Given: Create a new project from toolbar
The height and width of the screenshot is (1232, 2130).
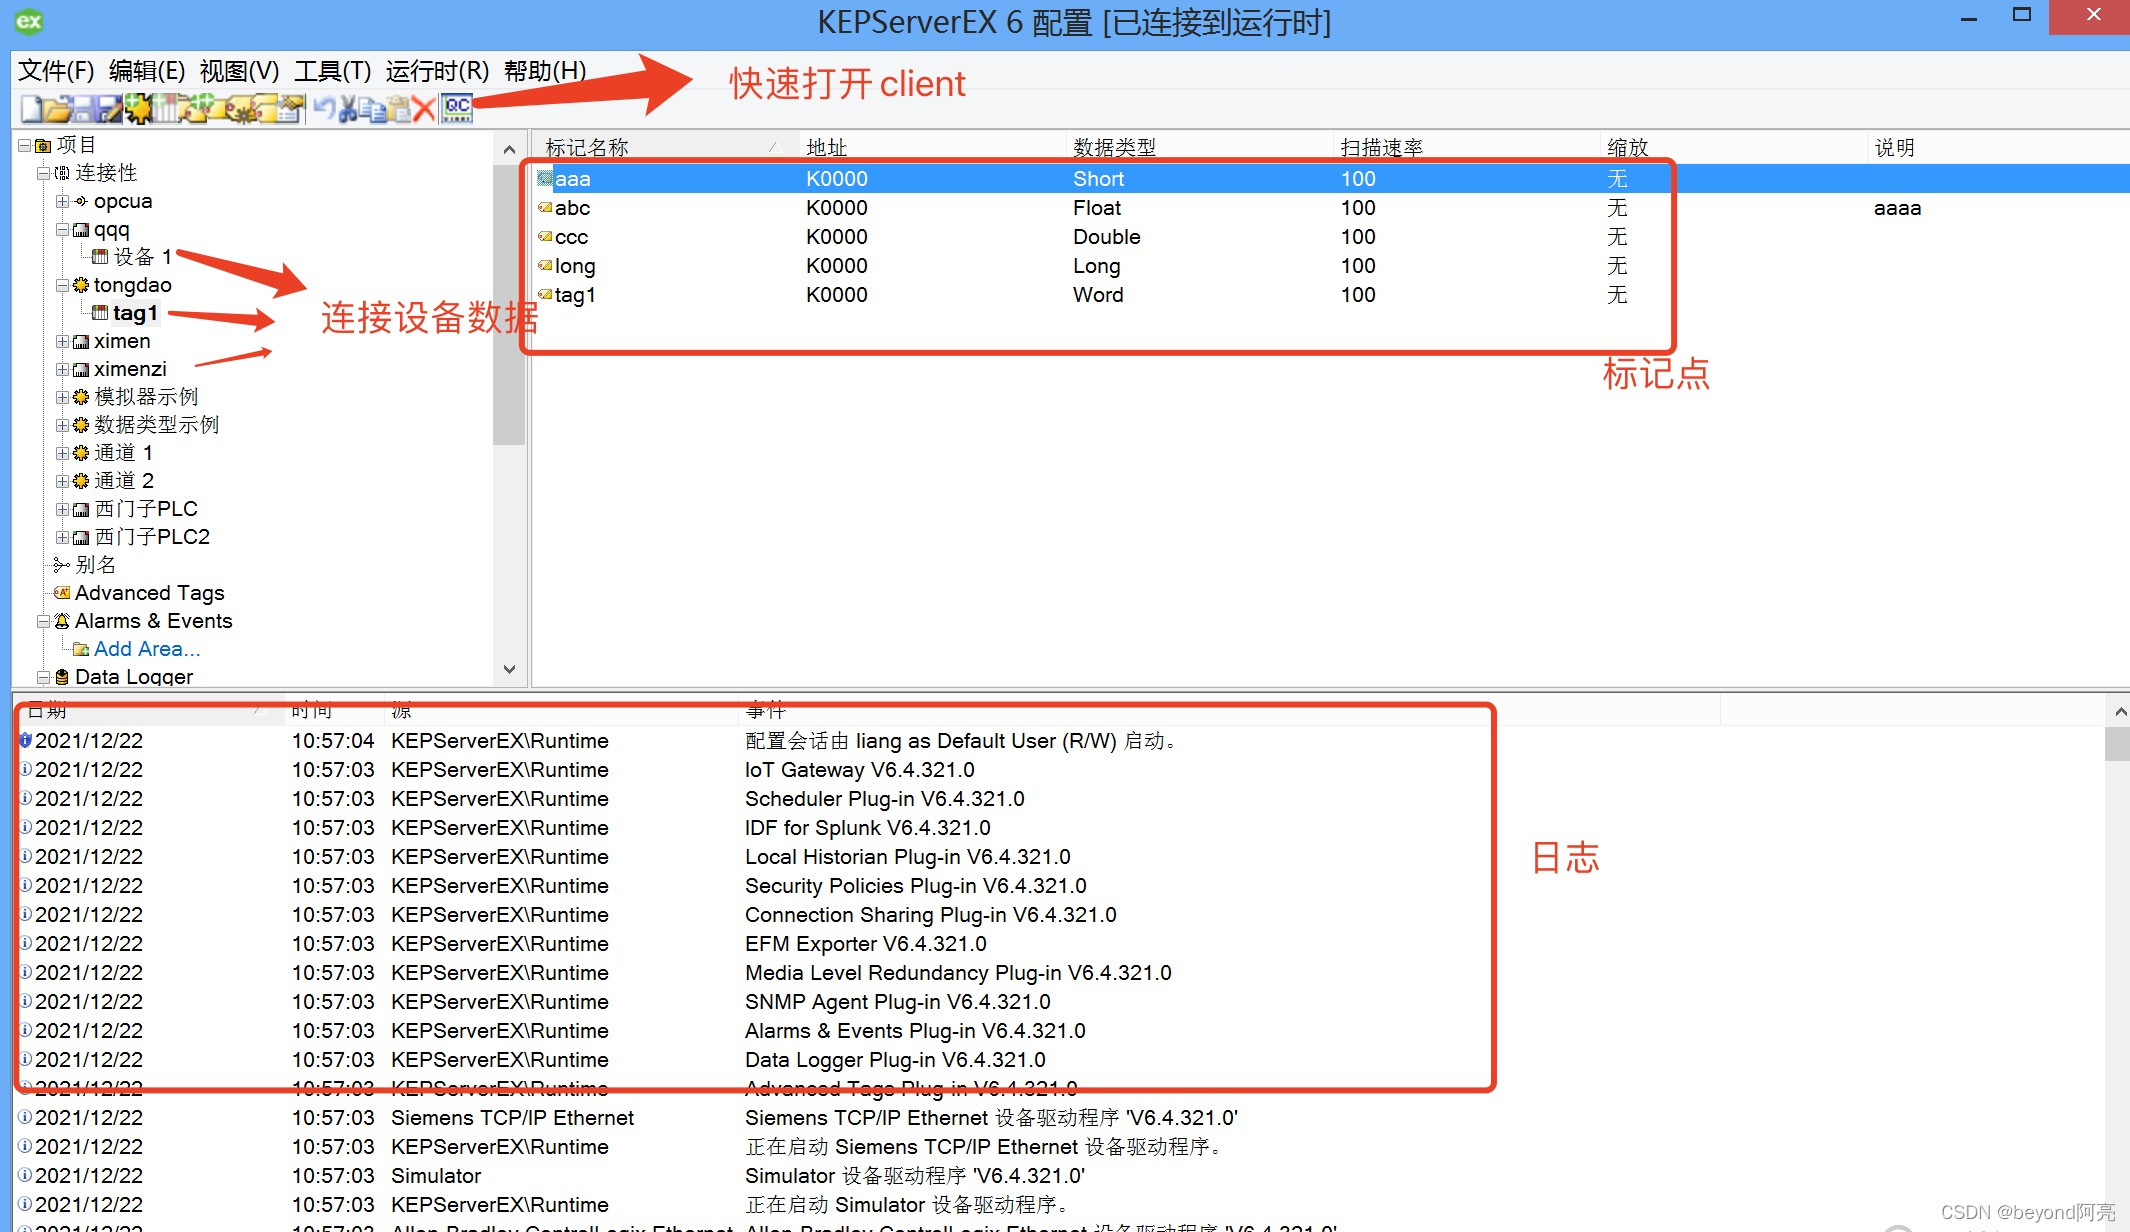Looking at the screenshot, I should point(31,108).
